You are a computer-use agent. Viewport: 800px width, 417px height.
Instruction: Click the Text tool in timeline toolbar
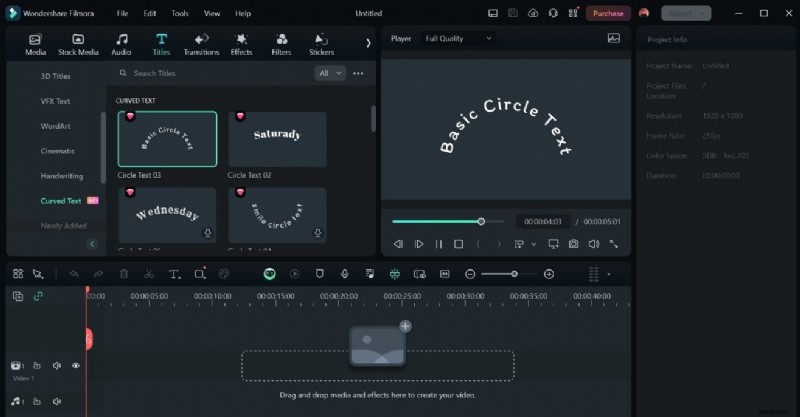click(174, 274)
